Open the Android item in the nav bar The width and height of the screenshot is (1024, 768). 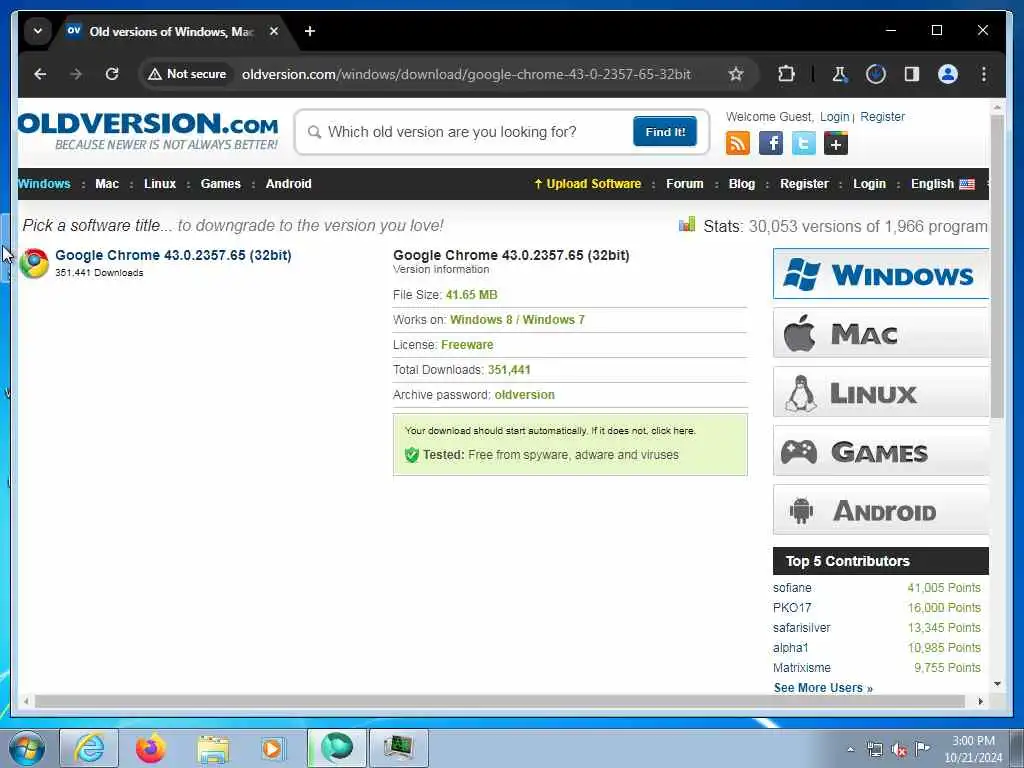[289, 184]
